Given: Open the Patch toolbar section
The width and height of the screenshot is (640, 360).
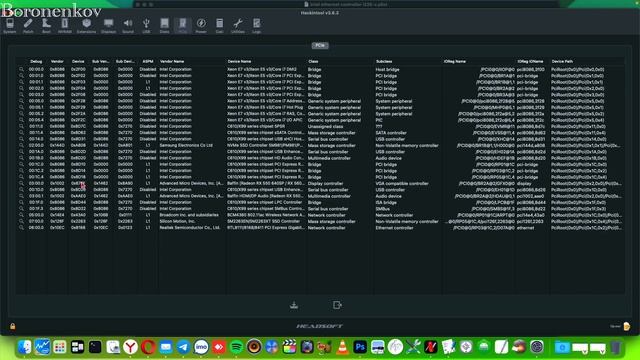Looking at the screenshot, I should click(28, 25).
